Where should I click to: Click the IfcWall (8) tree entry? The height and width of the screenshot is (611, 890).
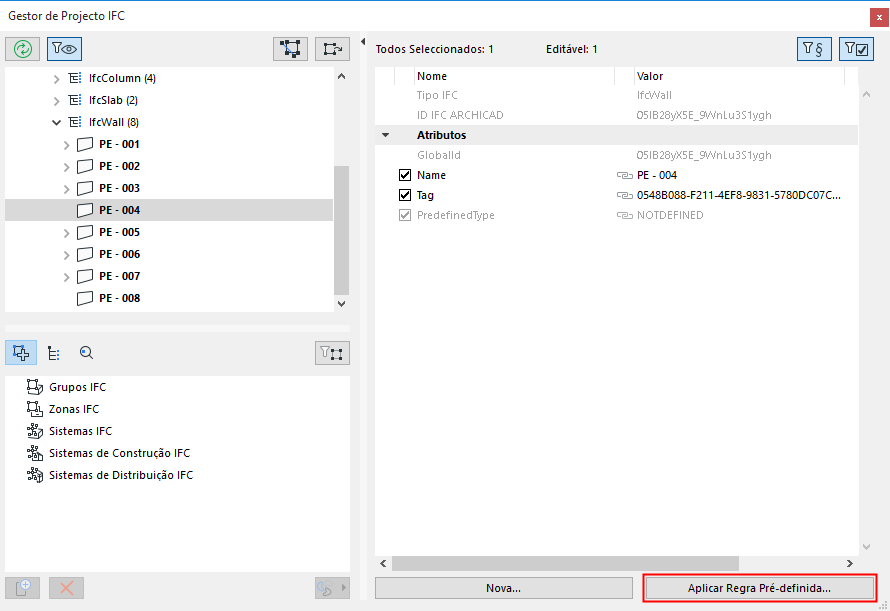[114, 122]
